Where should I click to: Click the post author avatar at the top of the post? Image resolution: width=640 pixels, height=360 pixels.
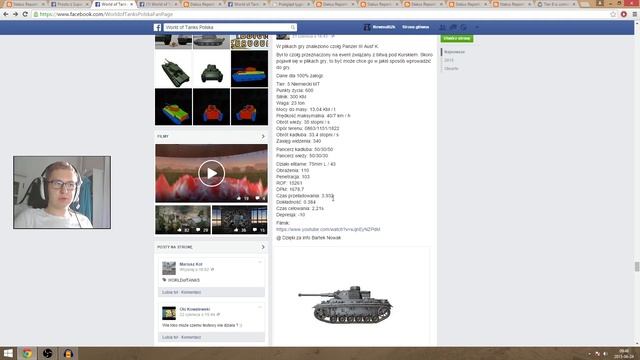click(283, 37)
